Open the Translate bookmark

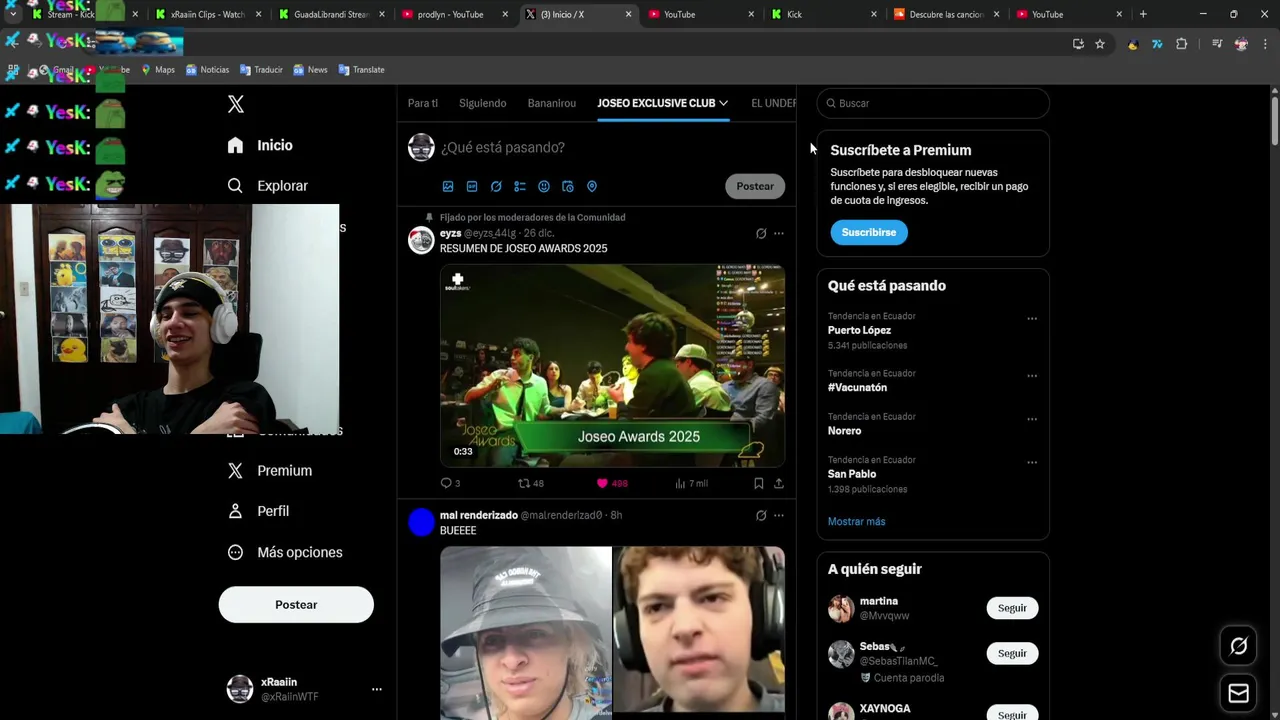pos(361,70)
